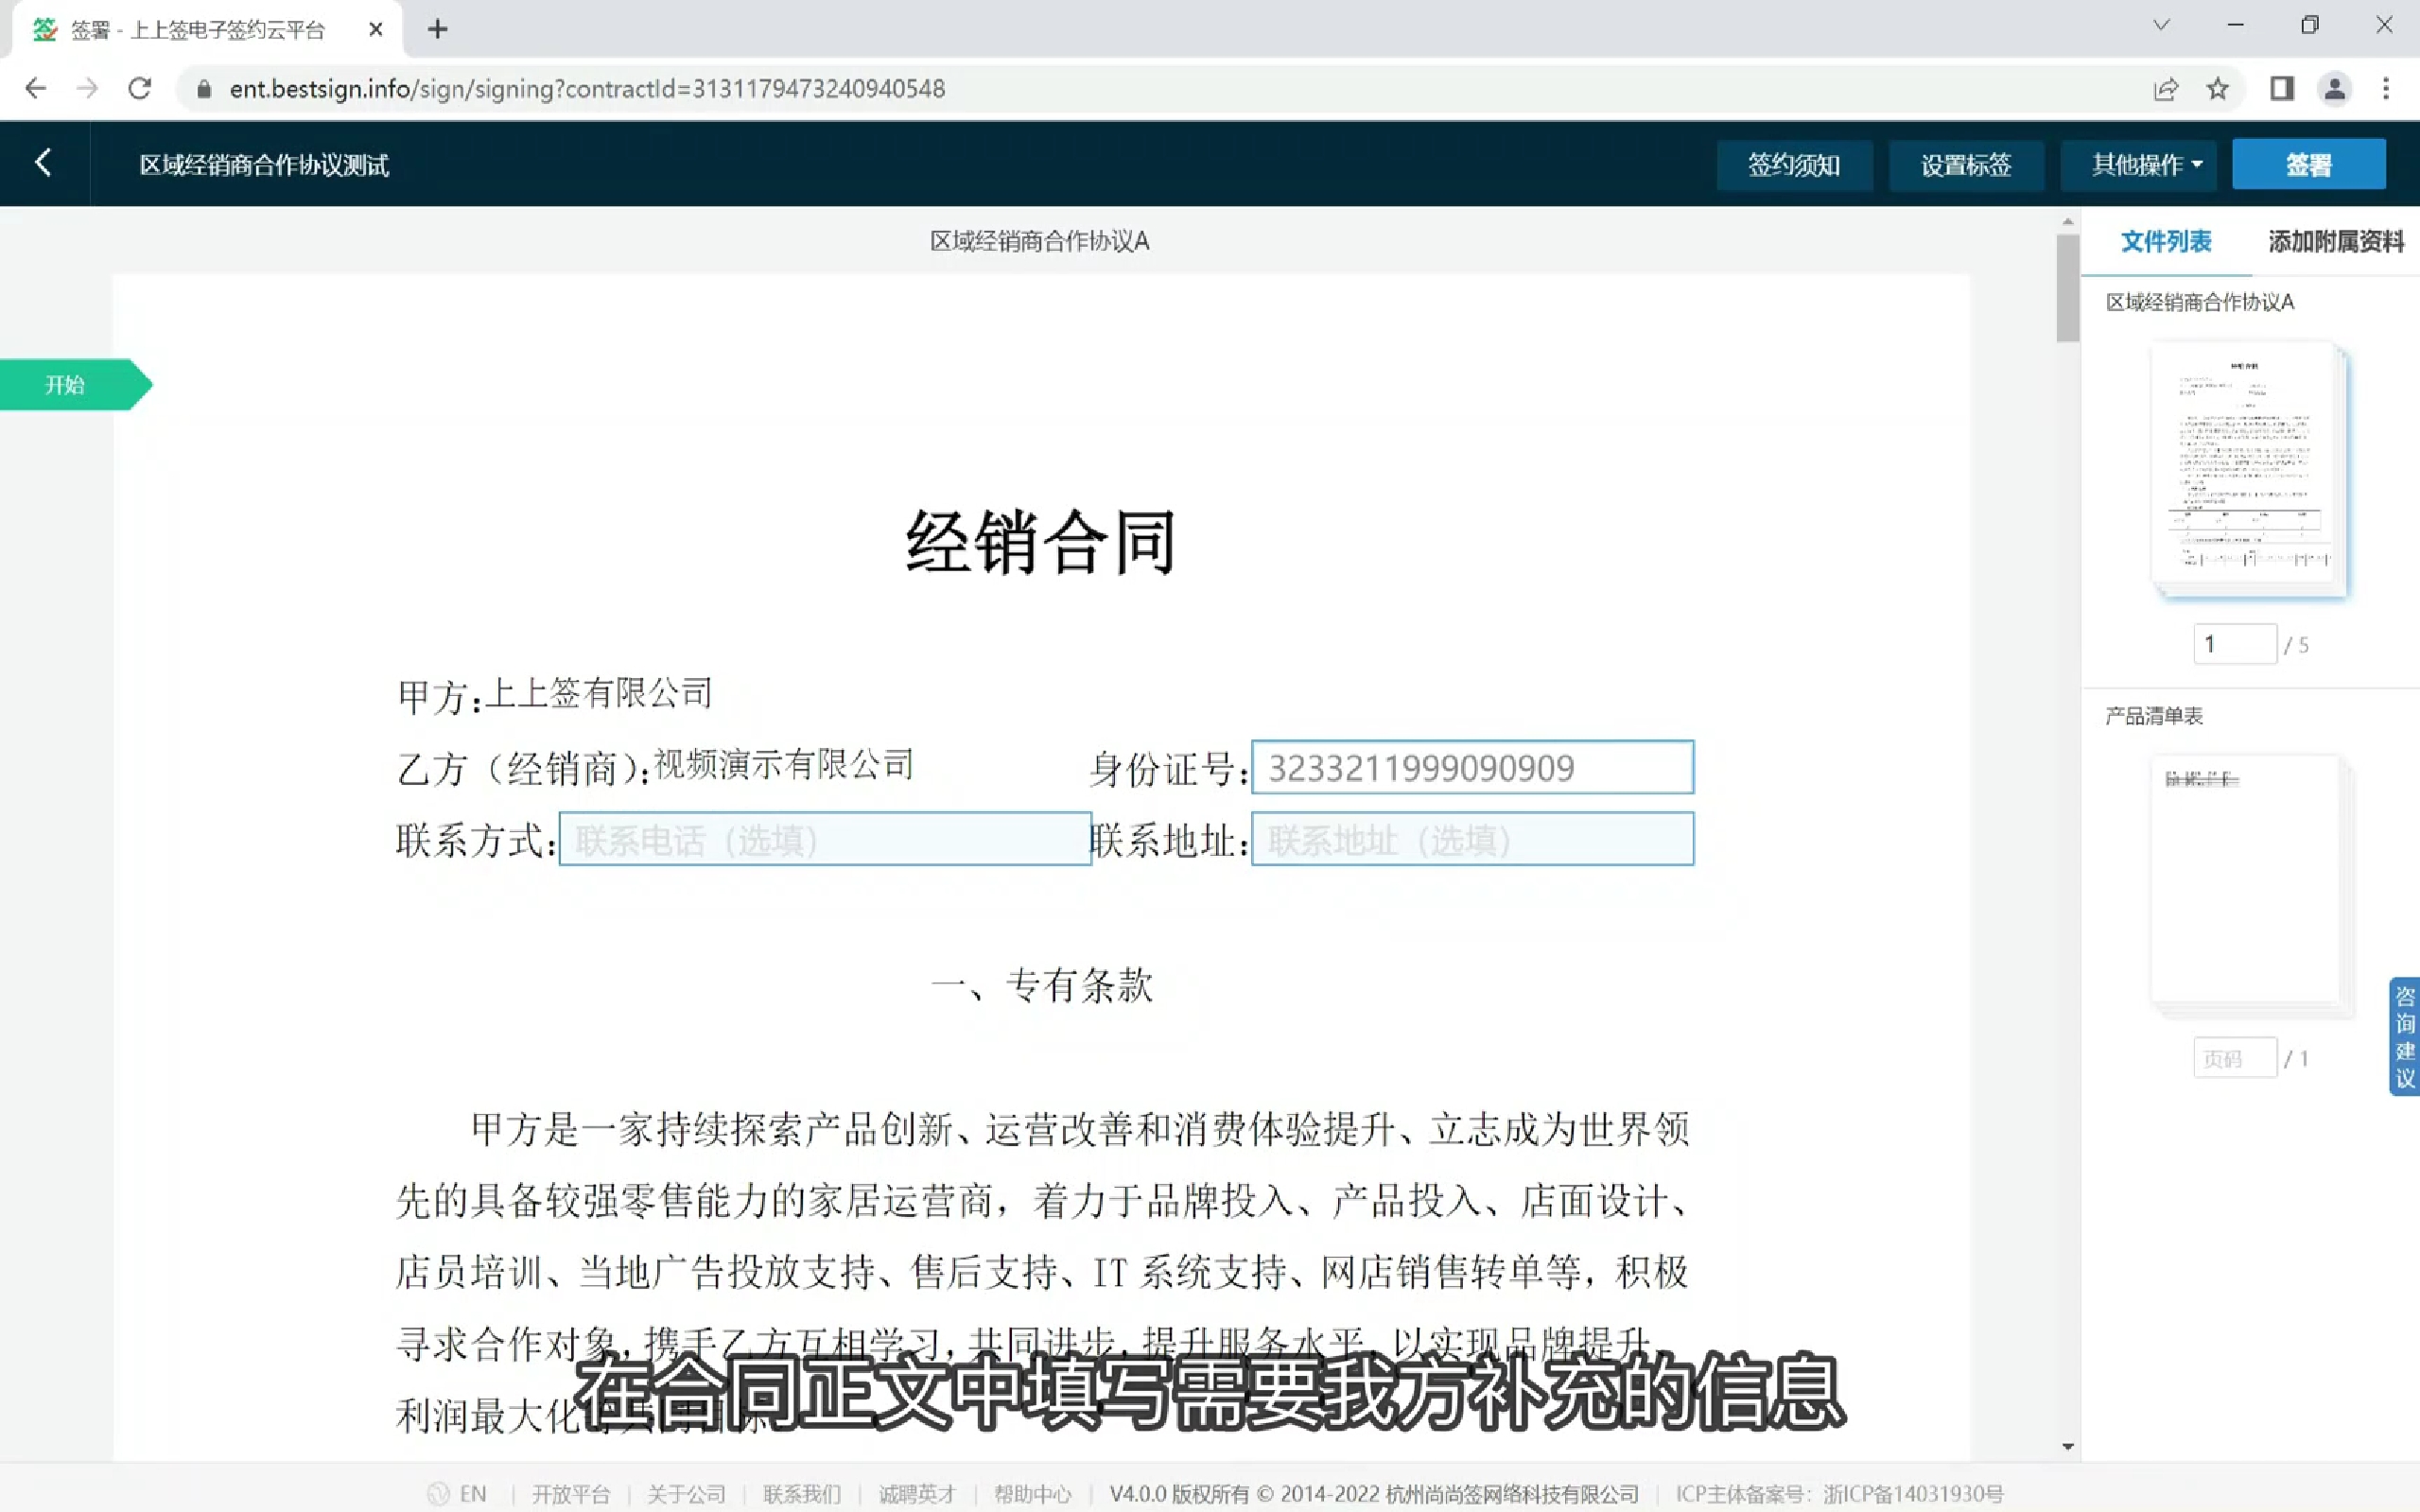
Task: Open the 帮助中心 footer link
Action: point(1032,1494)
